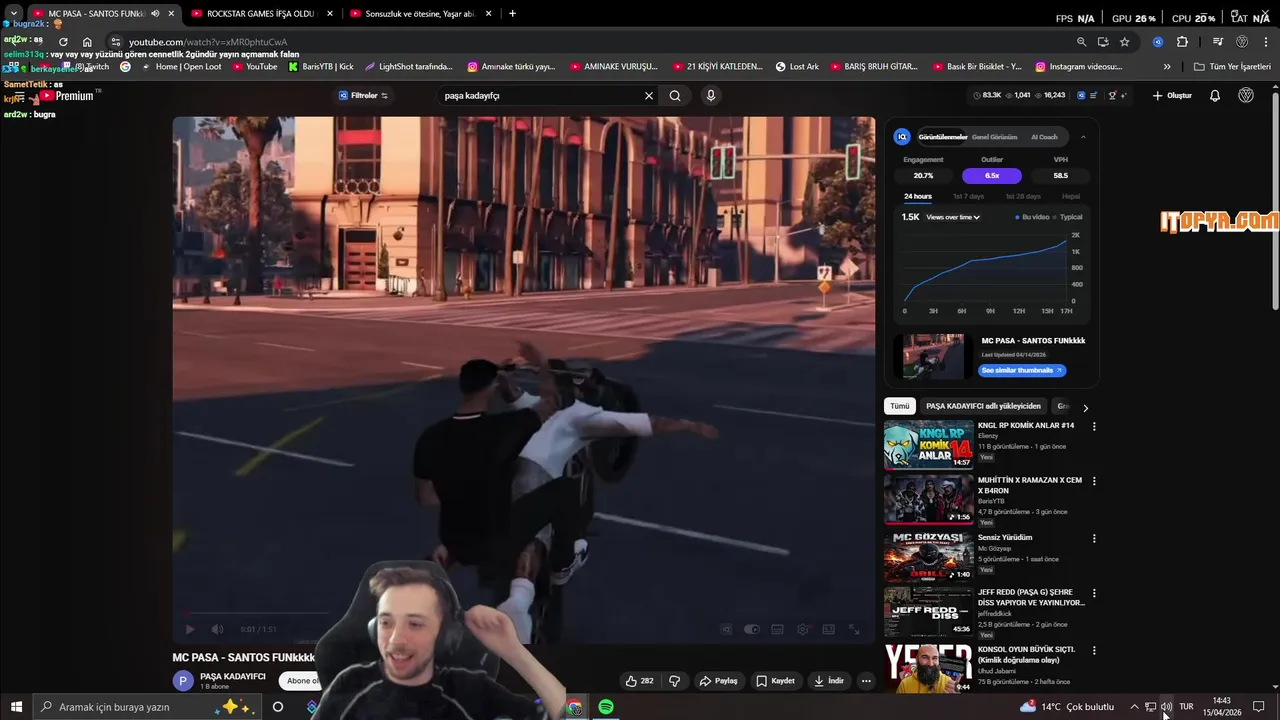
Task: Open video player settings gear
Action: pyautogui.click(x=803, y=629)
